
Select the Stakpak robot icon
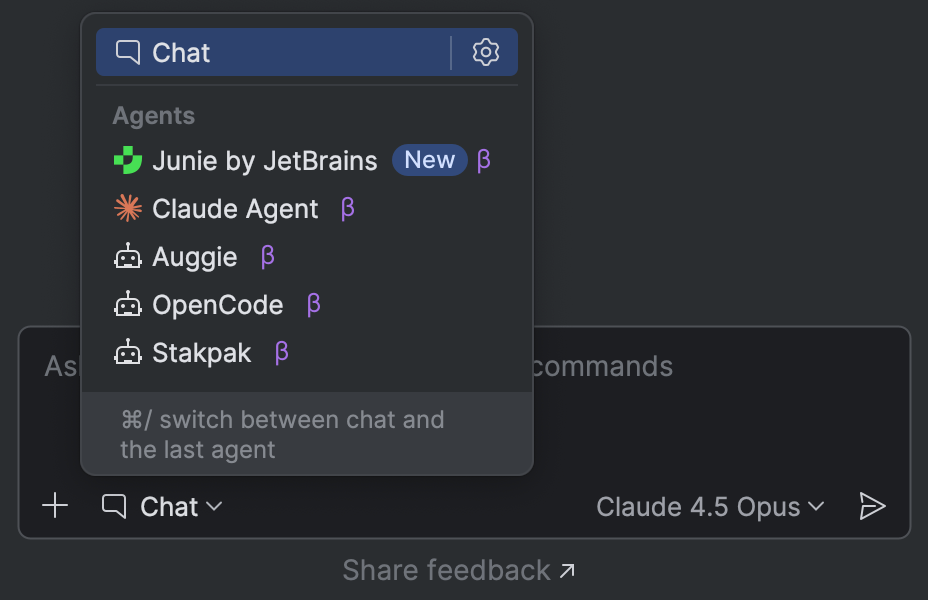(x=128, y=352)
